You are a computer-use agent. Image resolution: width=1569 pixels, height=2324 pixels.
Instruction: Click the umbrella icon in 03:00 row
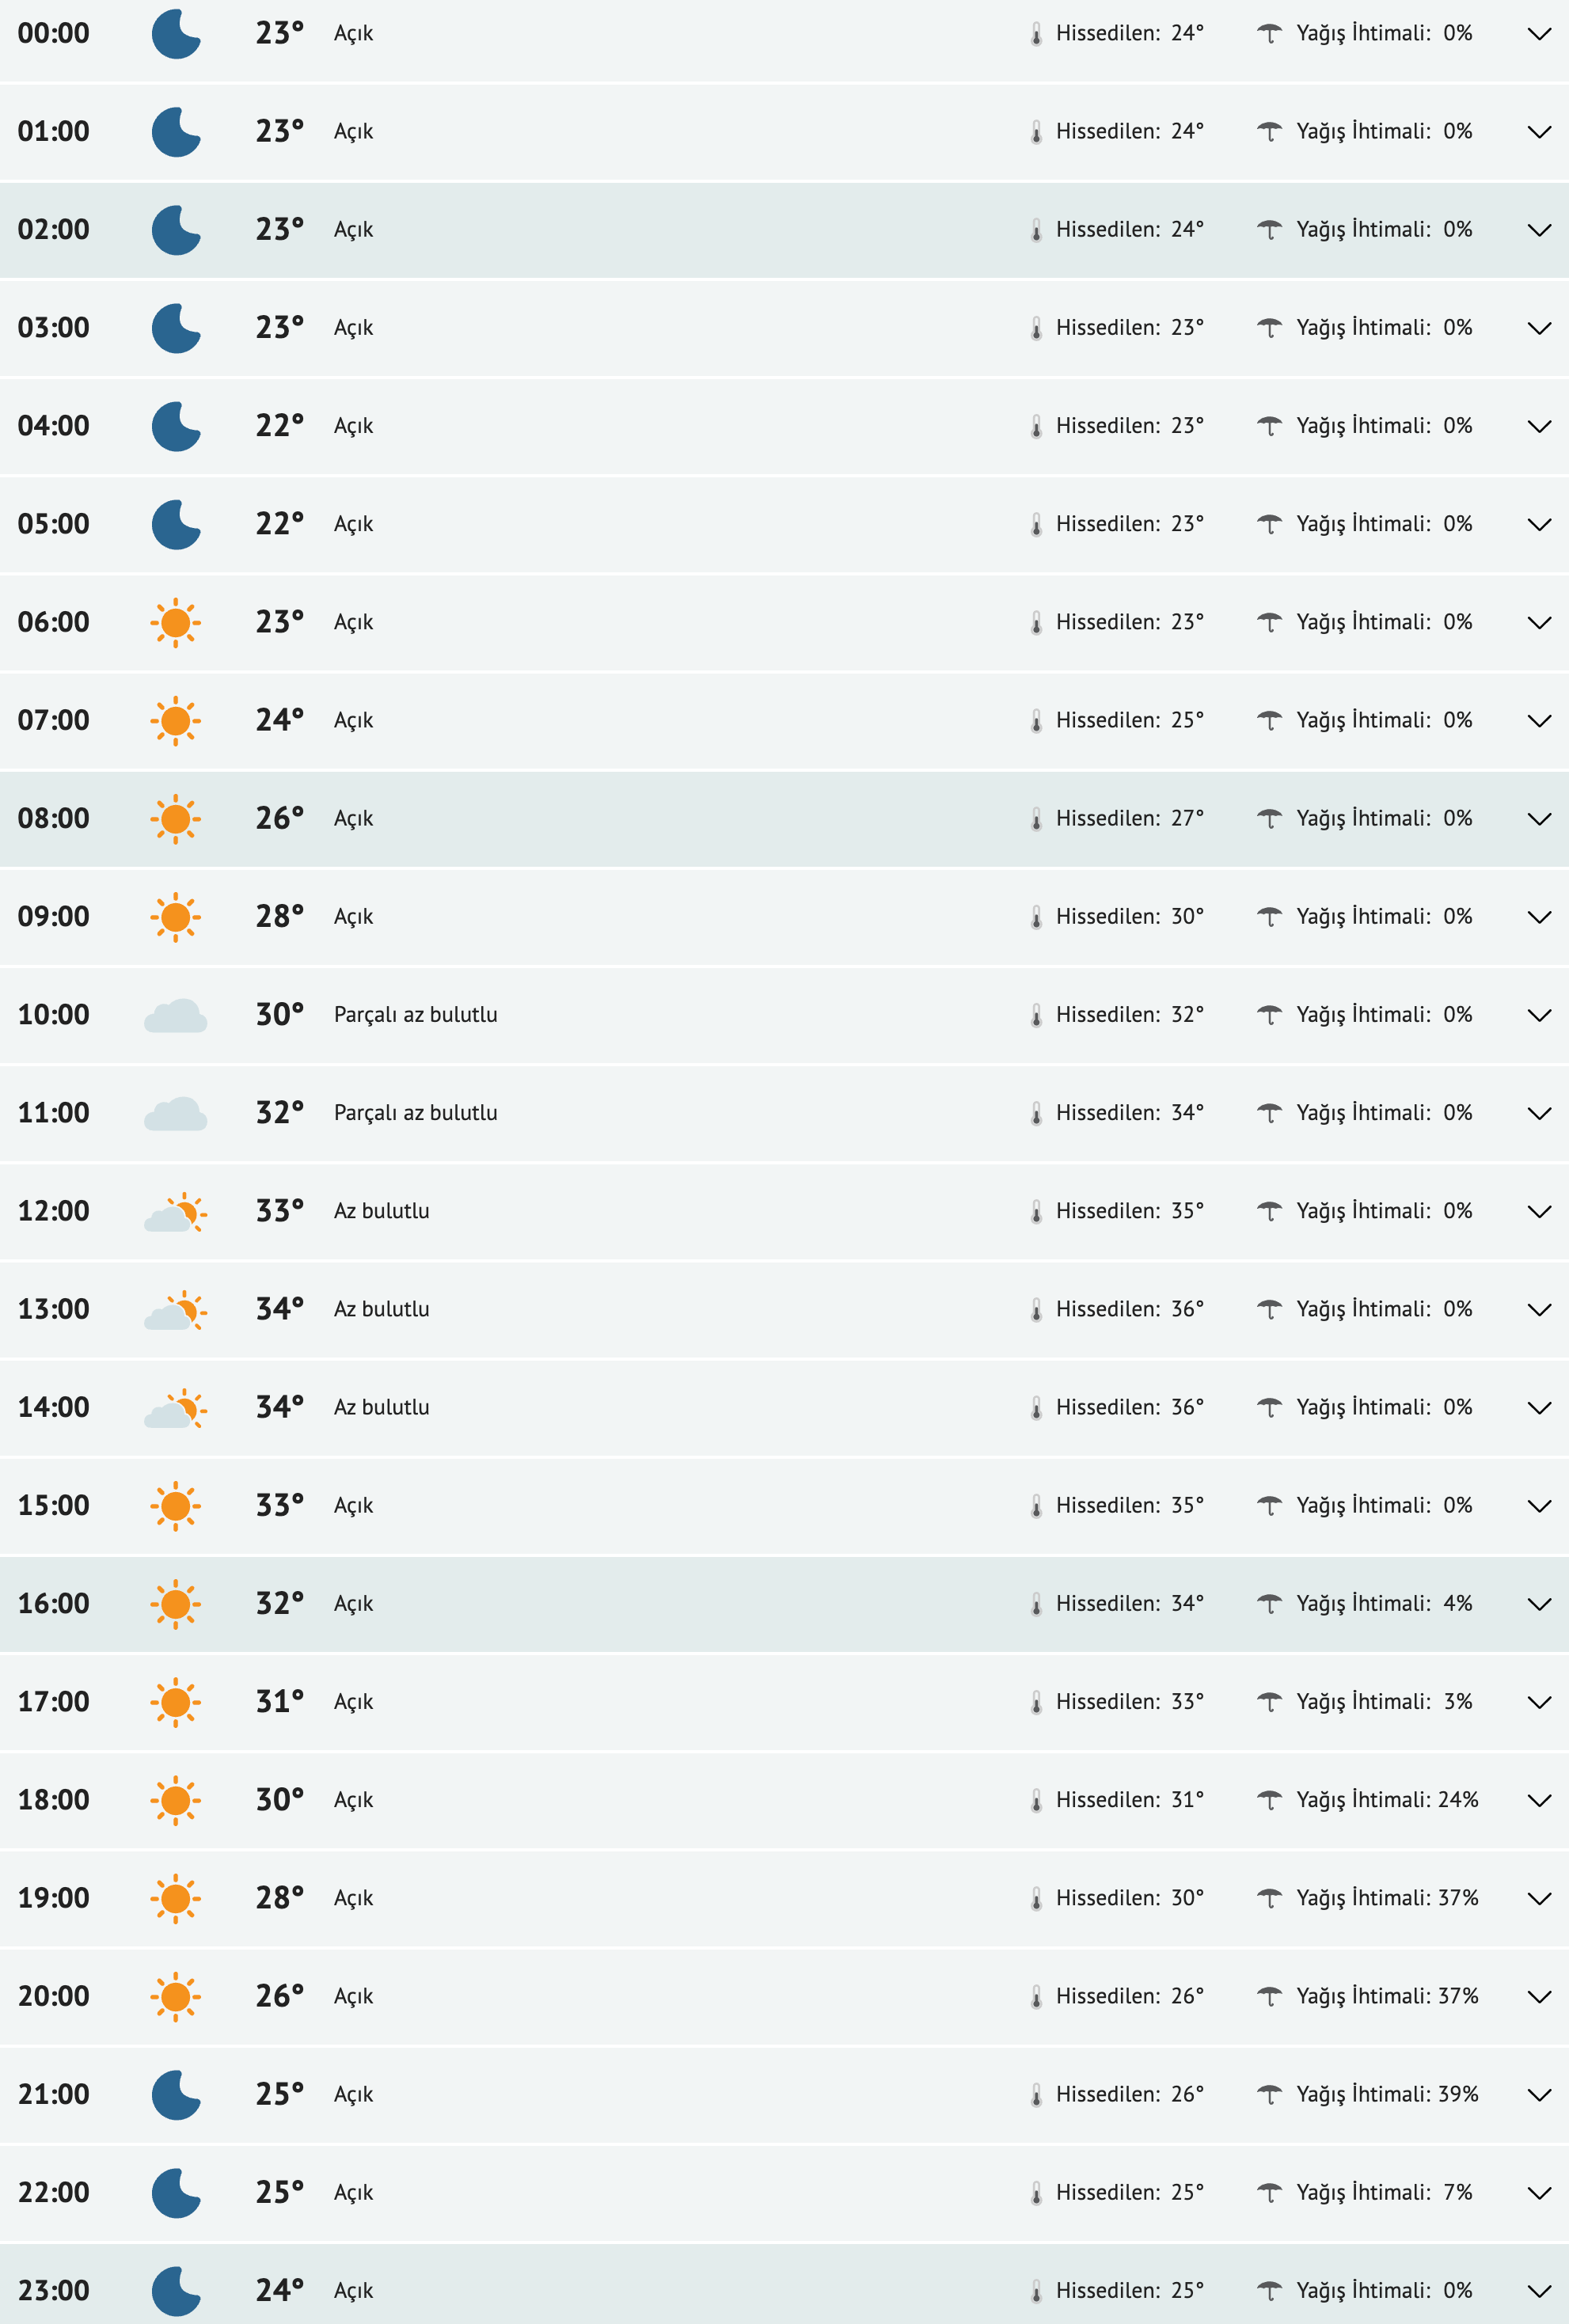(x=1269, y=328)
